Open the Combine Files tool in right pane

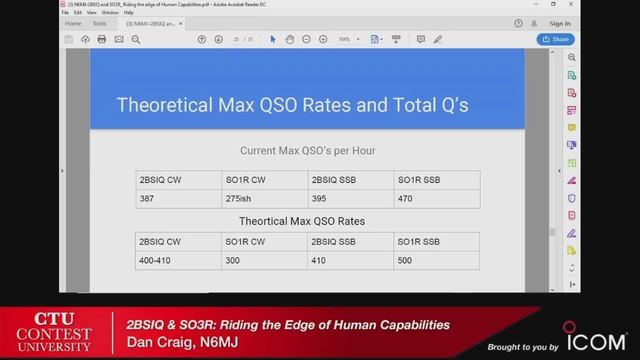[x=571, y=145]
